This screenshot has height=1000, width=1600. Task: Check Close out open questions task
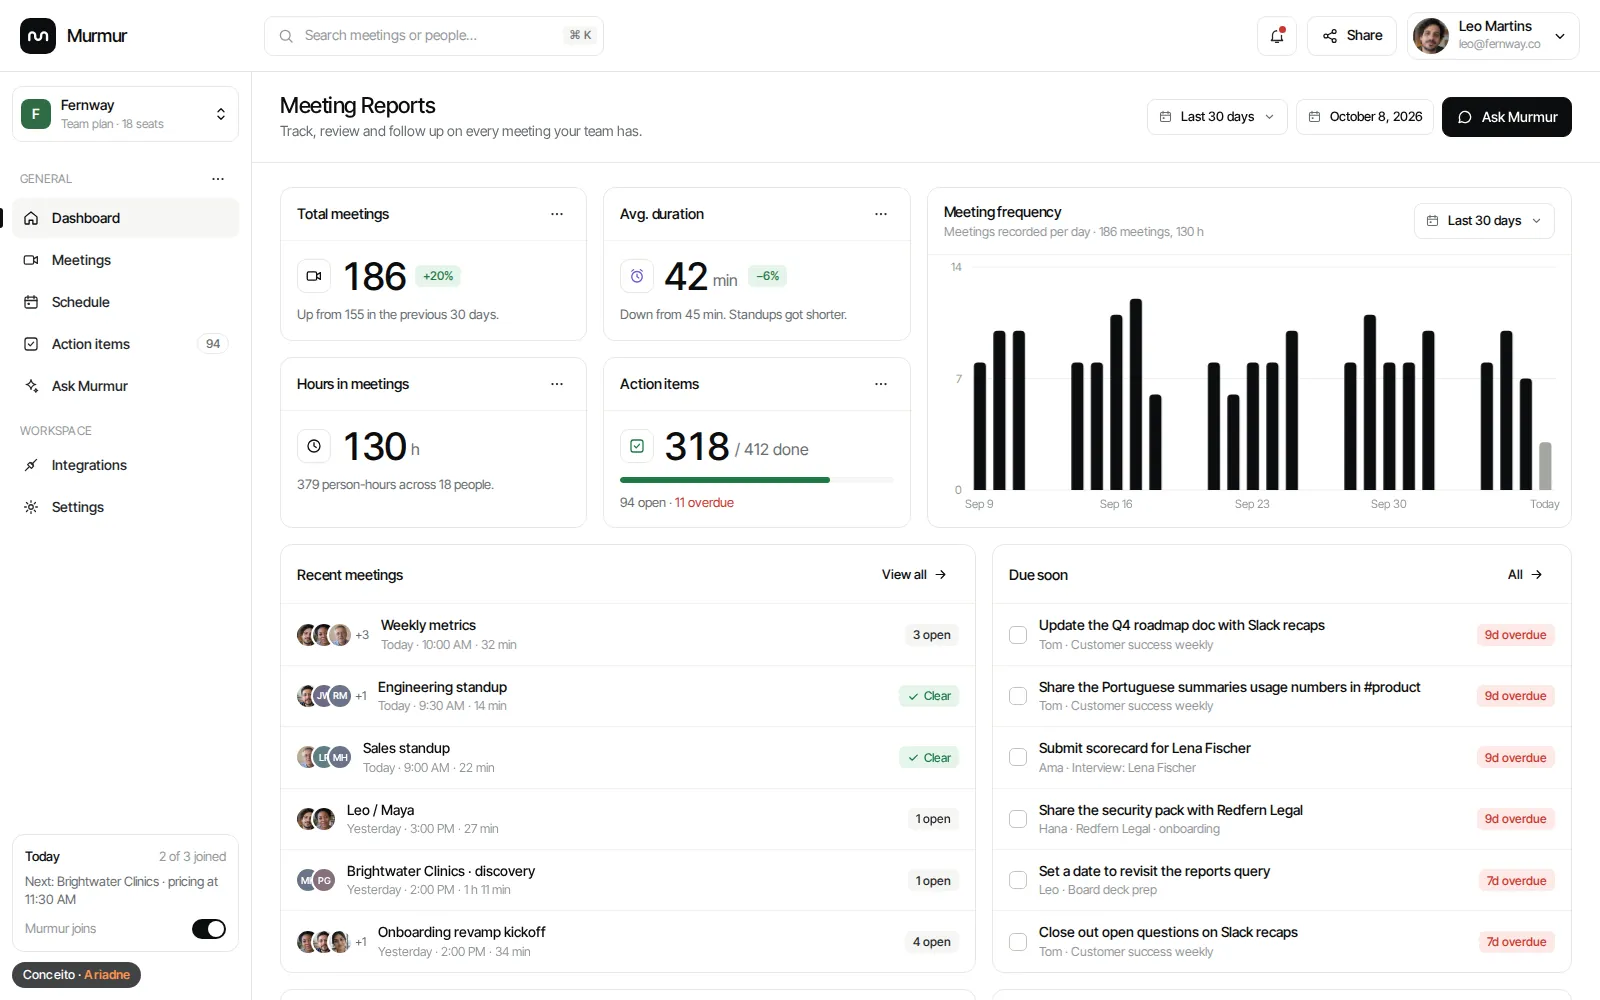[1018, 942]
